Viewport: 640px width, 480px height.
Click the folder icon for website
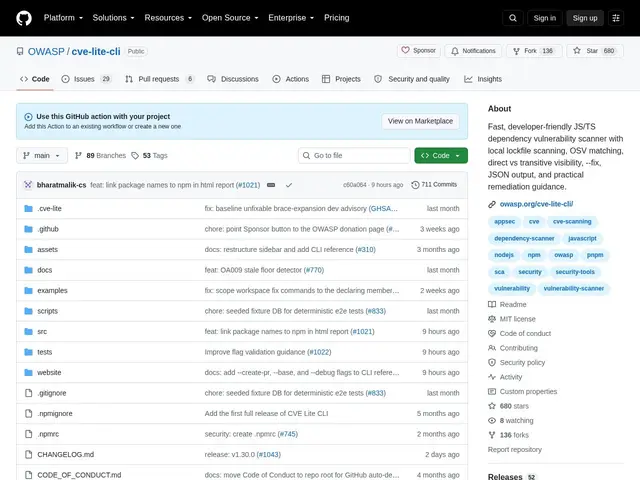28,373
